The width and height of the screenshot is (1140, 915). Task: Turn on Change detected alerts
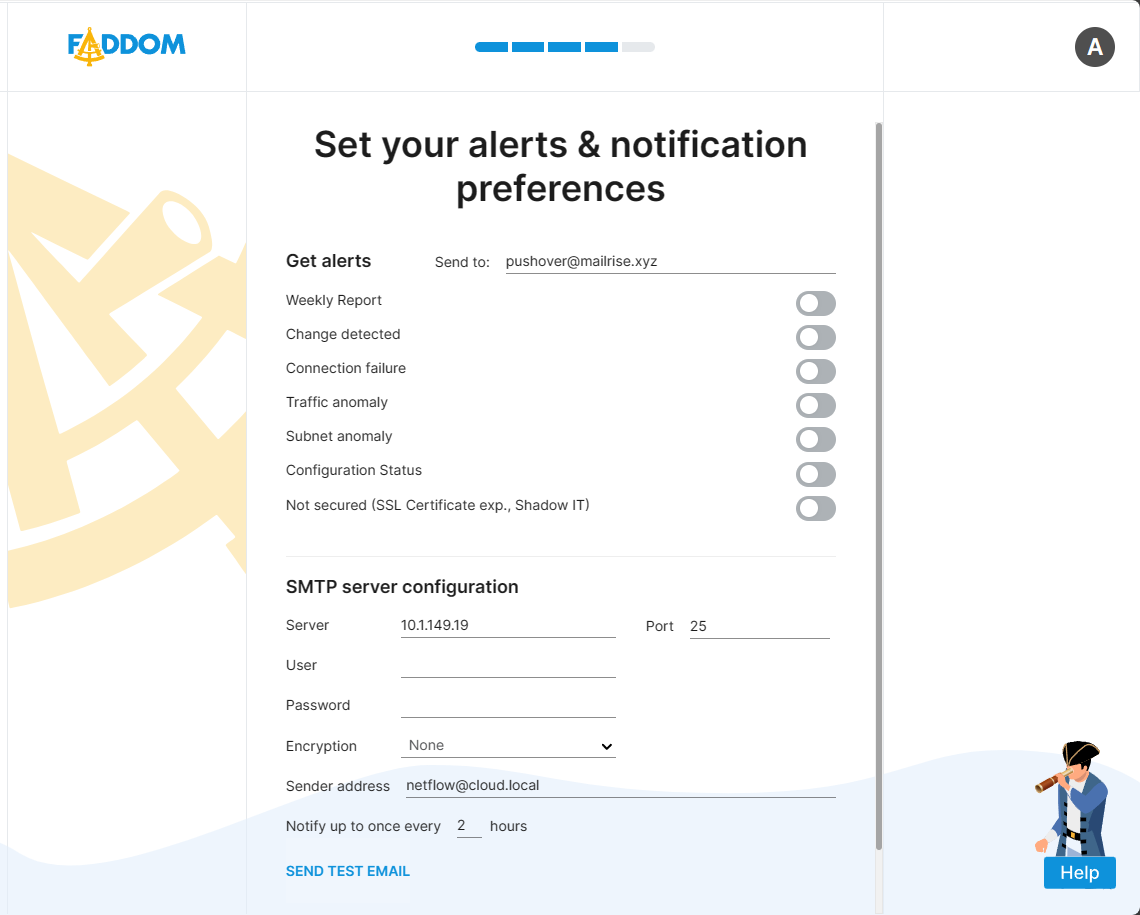(815, 338)
